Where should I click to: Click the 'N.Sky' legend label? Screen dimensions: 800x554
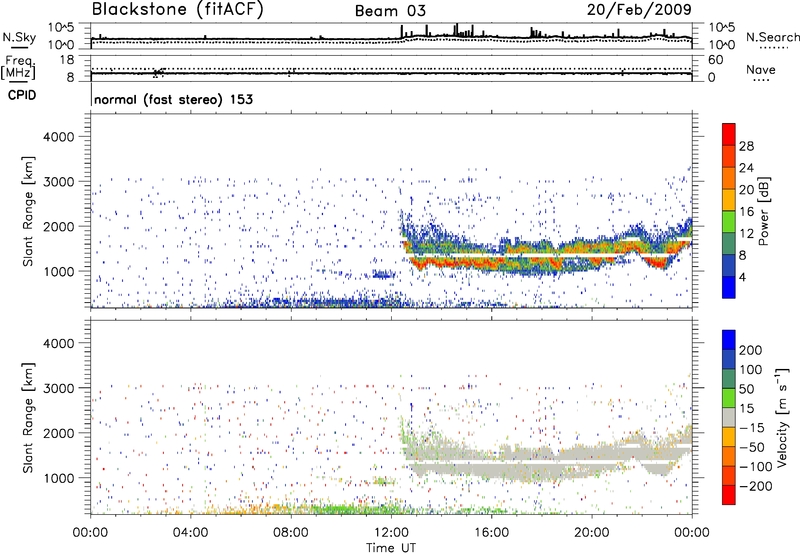[19, 37]
